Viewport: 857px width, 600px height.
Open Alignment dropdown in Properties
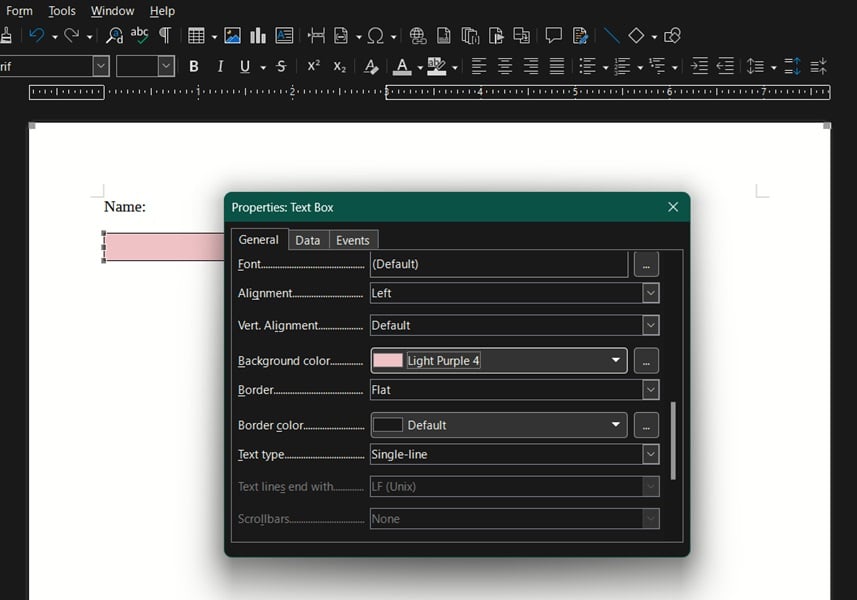(650, 293)
